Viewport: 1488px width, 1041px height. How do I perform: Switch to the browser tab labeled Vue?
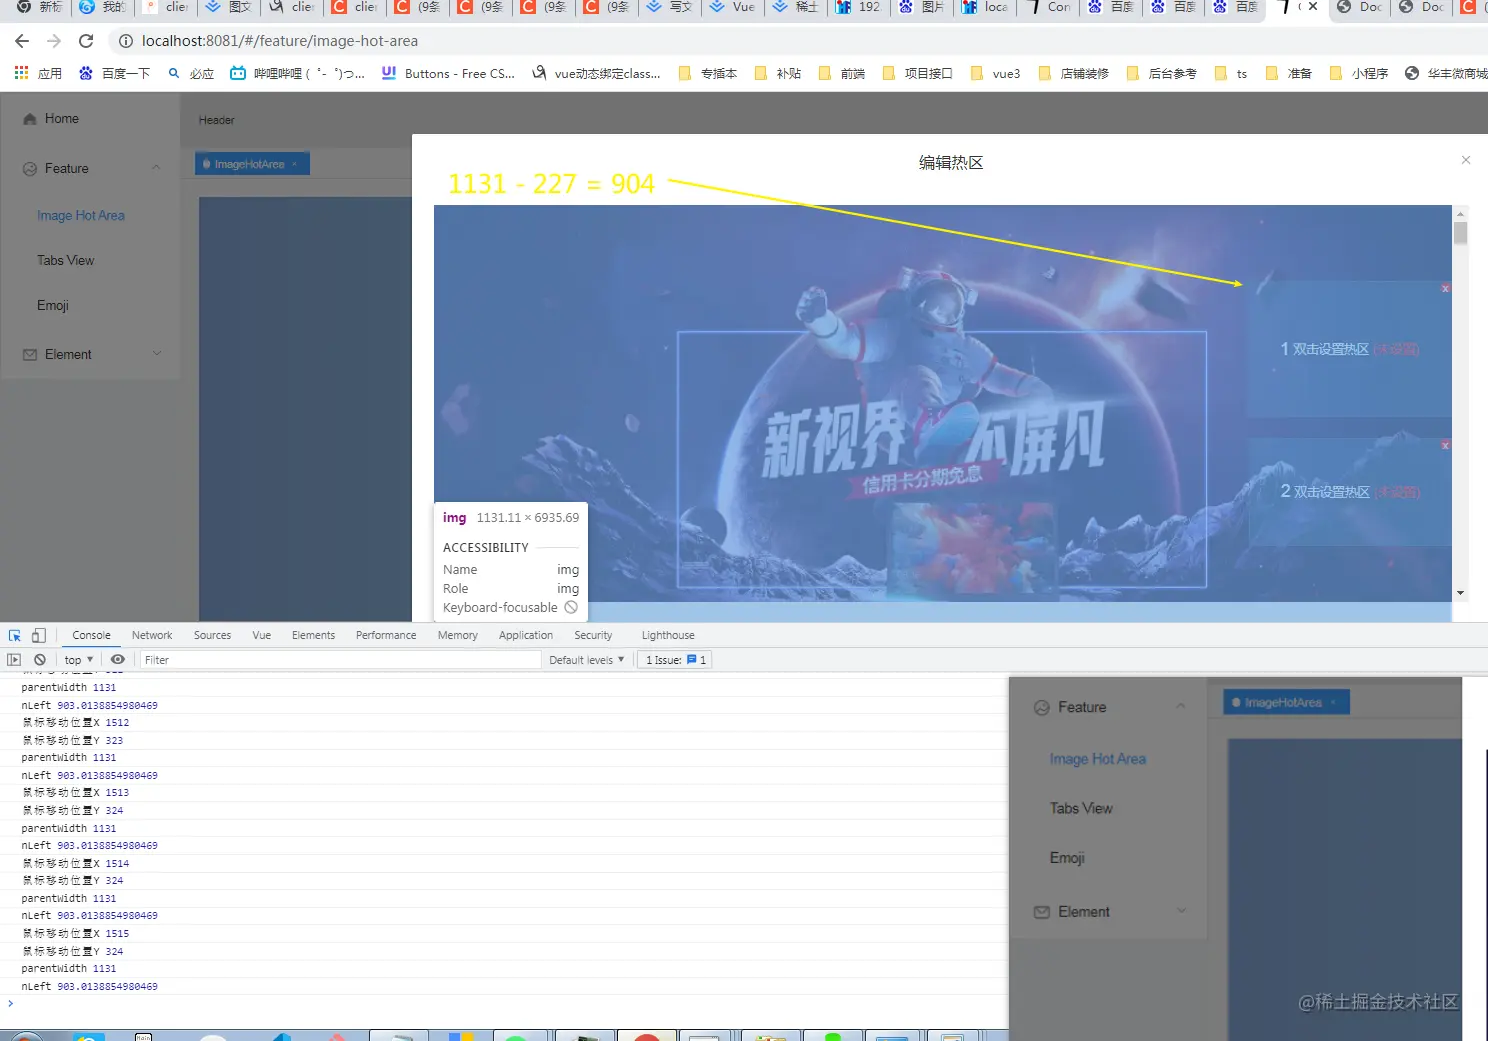(x=732, y=7)
